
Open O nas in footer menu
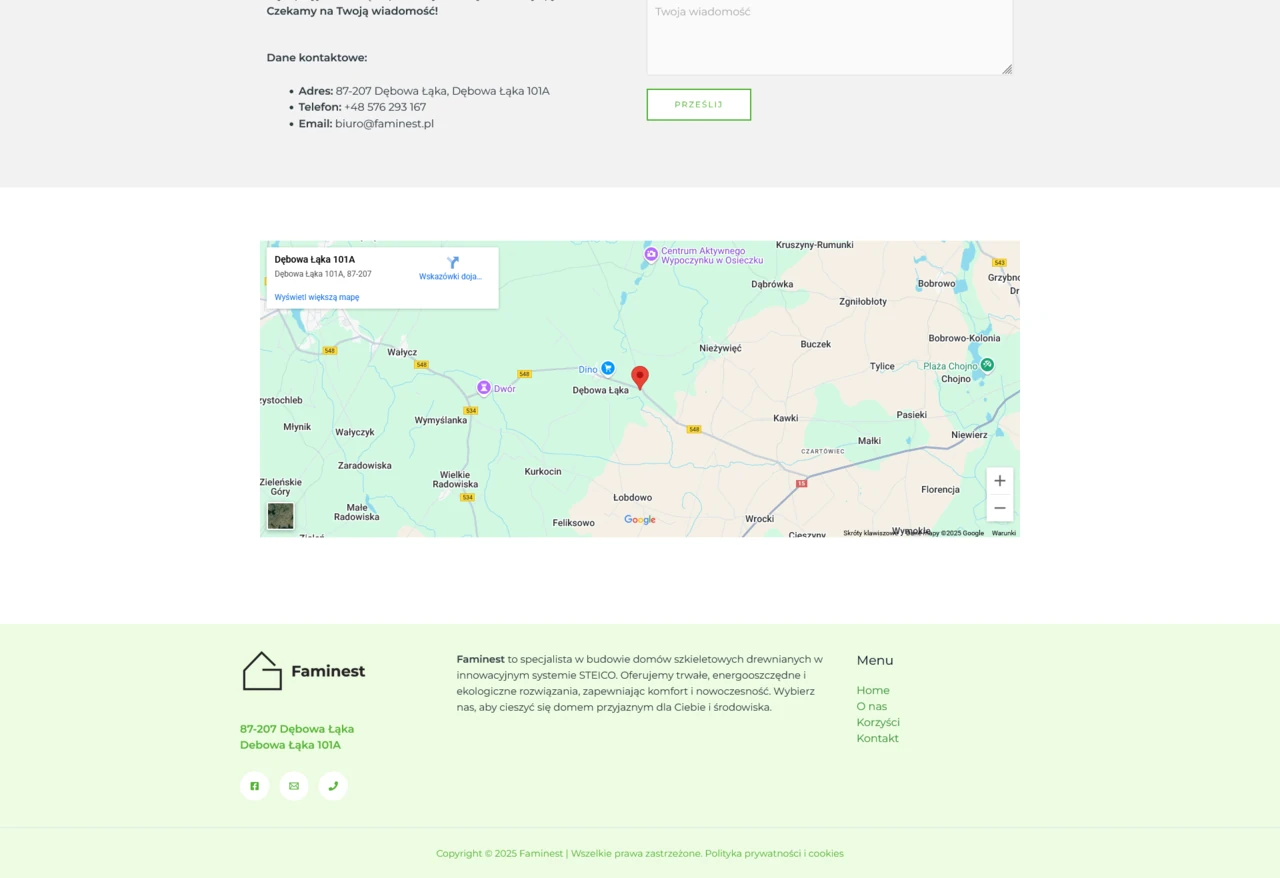pyautogui.click(x=872, y=706)
